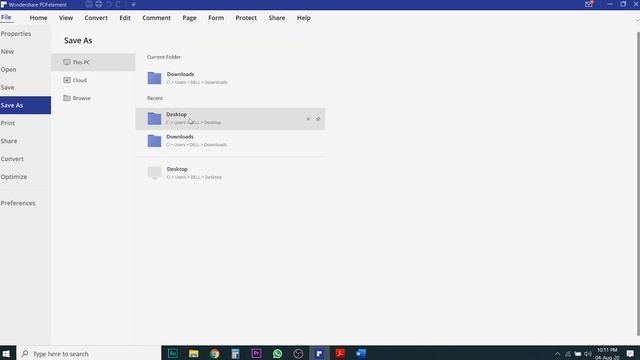Click the Cloud location icon
The width and height of the screenshot is (640, 360).
(67, 80)
